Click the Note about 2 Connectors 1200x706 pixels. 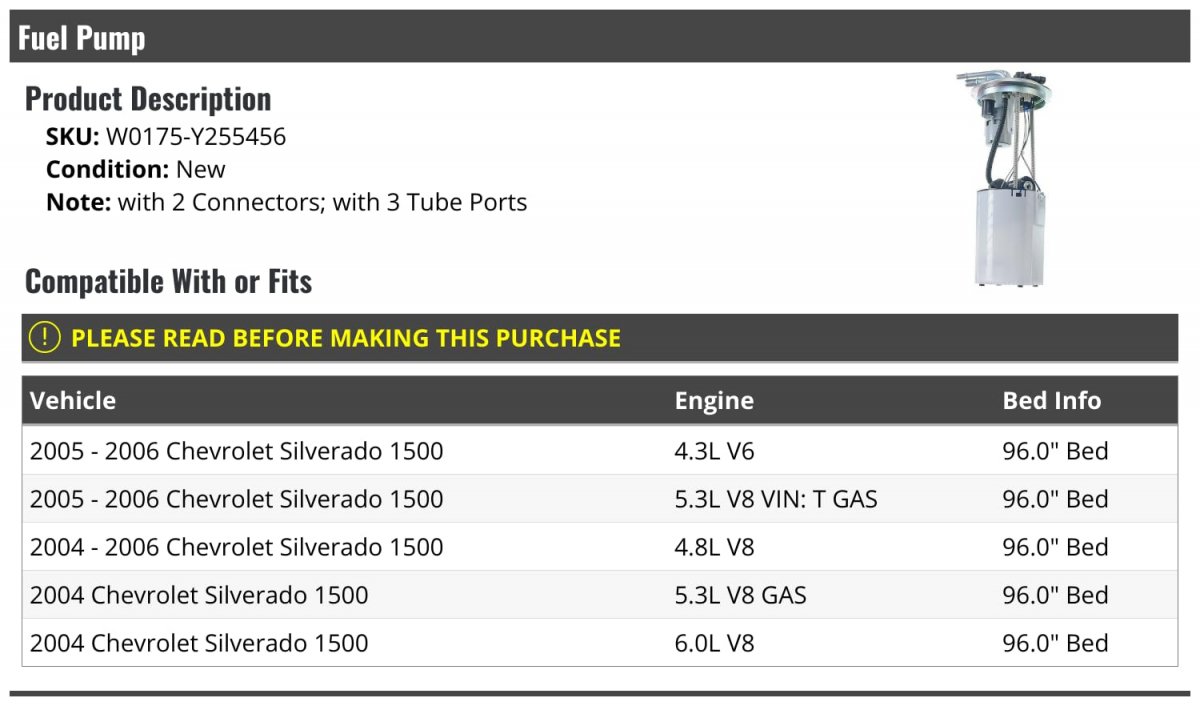(x=286, y=202)
